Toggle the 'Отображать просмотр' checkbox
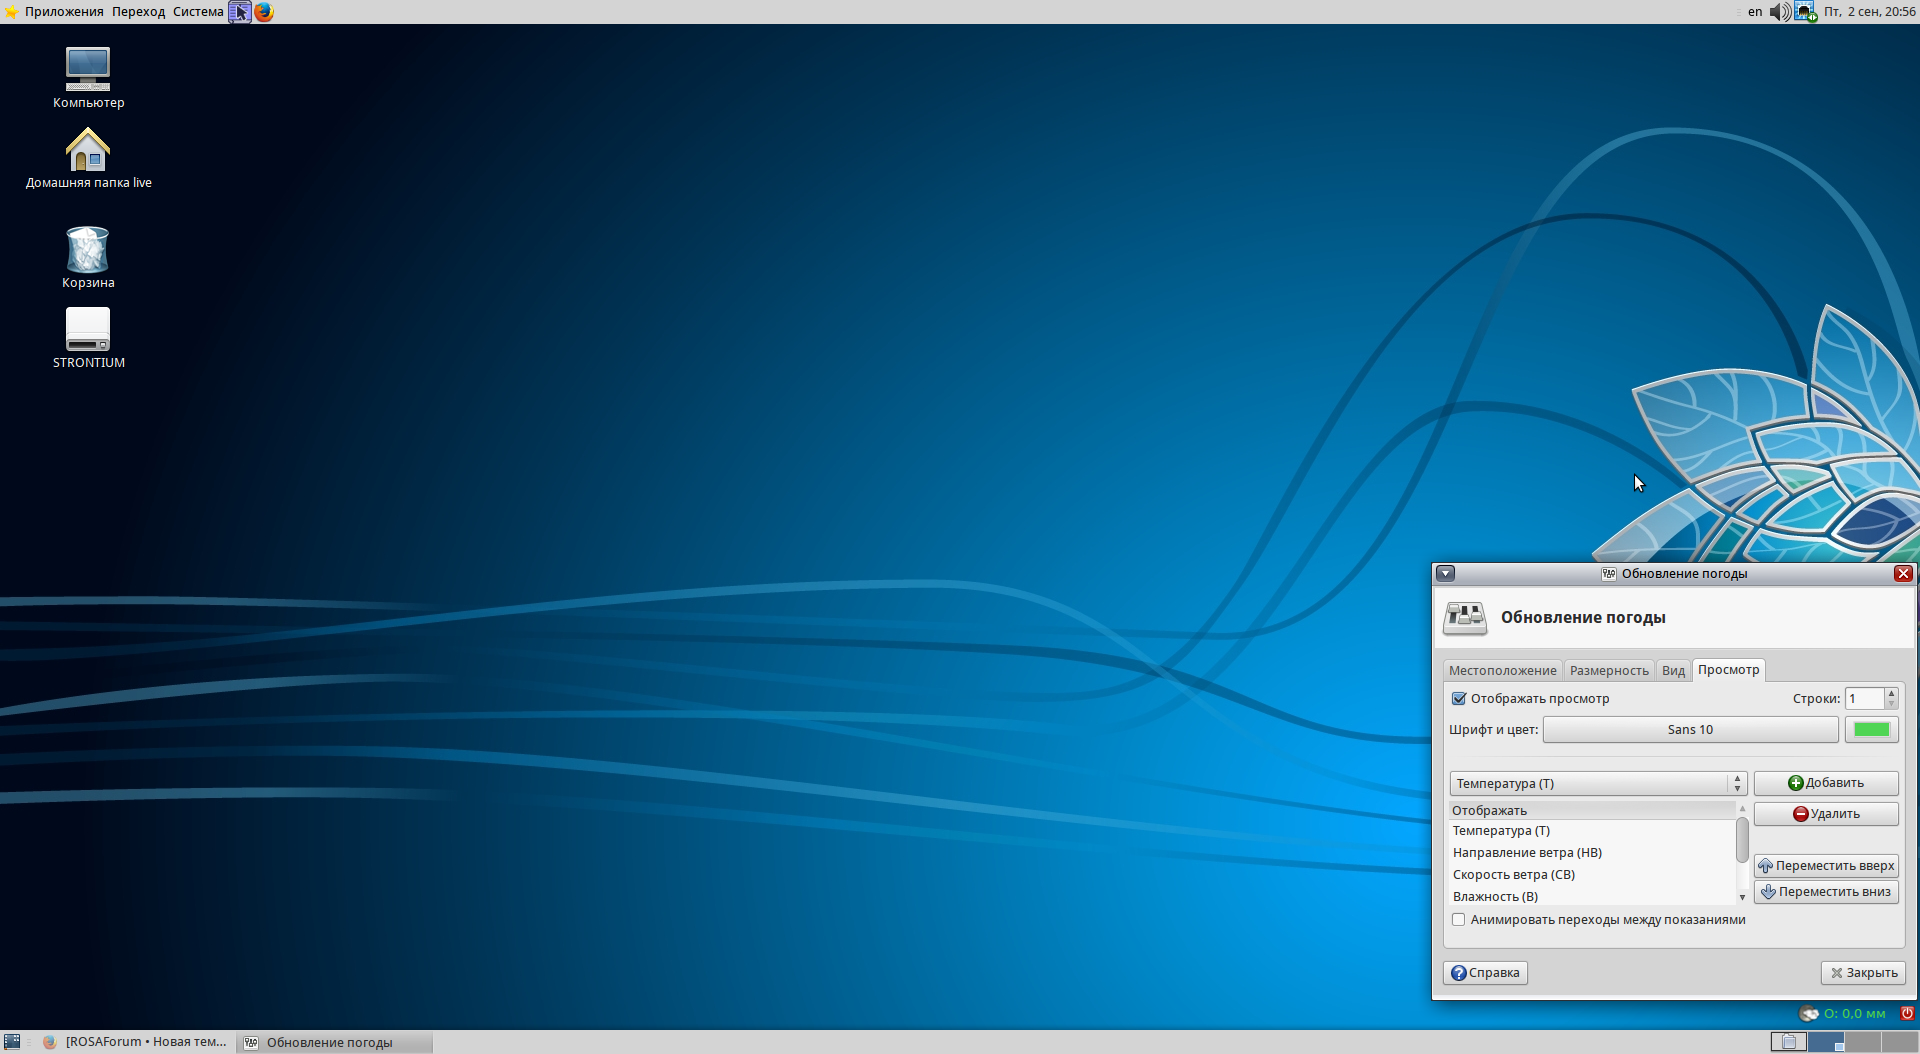 click(1459, 698)
